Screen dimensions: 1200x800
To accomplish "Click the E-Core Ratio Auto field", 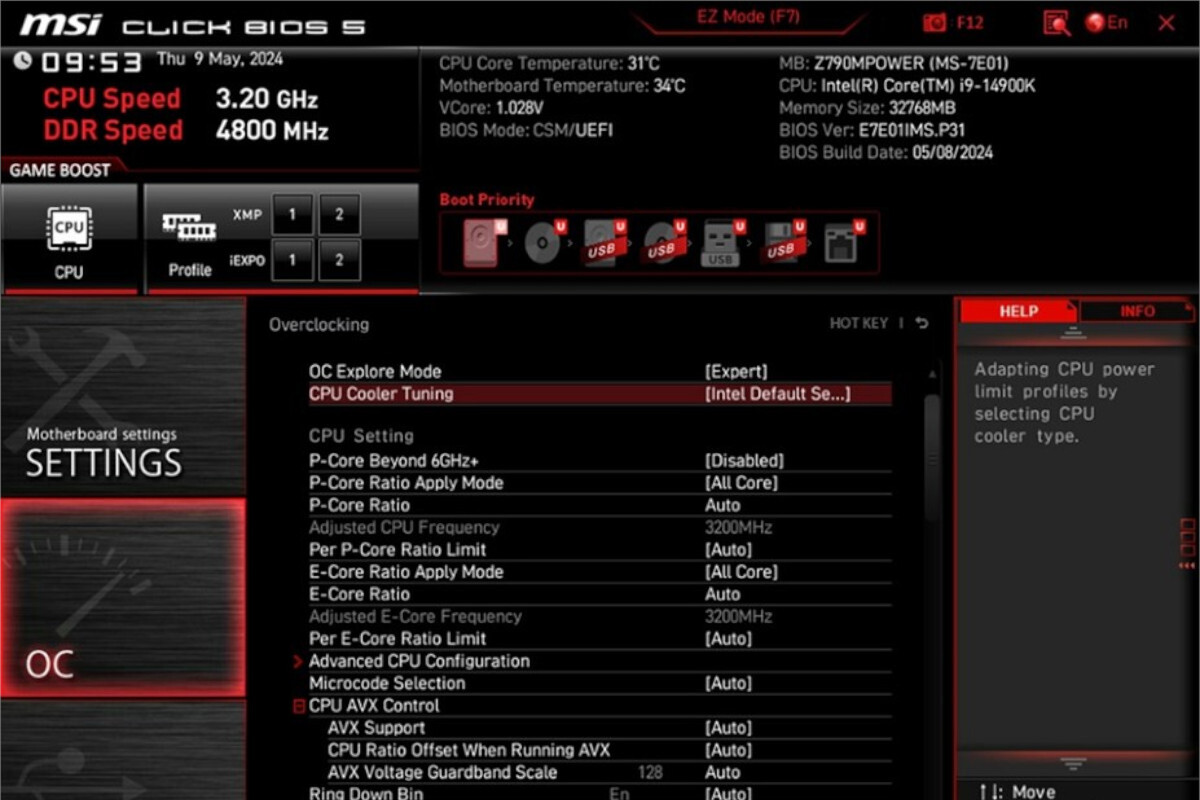I will click(722, 594).
